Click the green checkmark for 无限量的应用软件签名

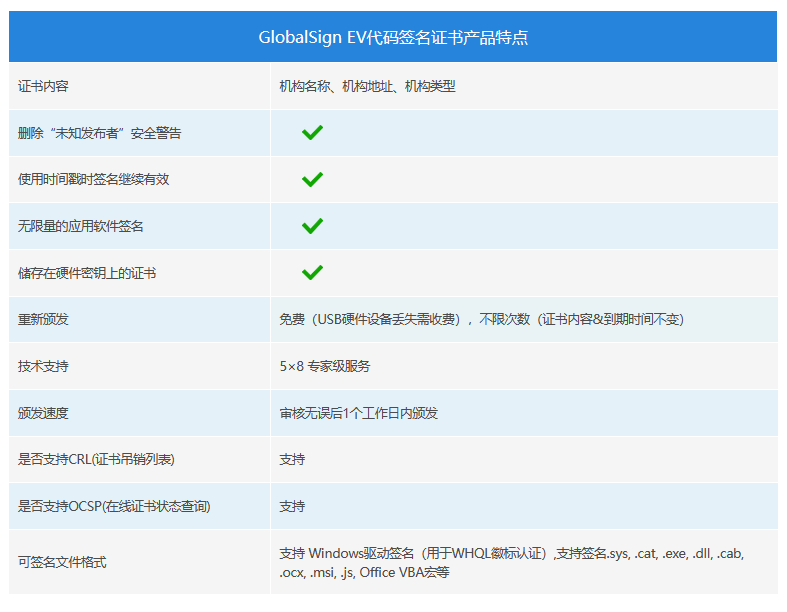click(312, 226)
